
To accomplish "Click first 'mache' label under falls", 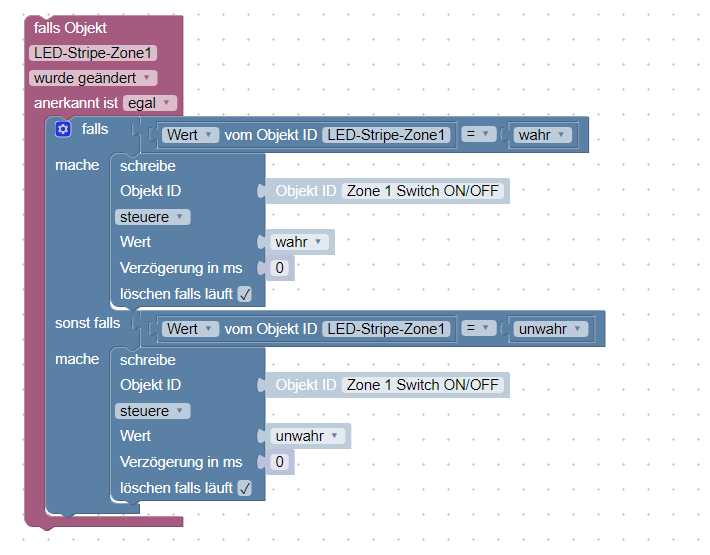I will pos(77,165).
